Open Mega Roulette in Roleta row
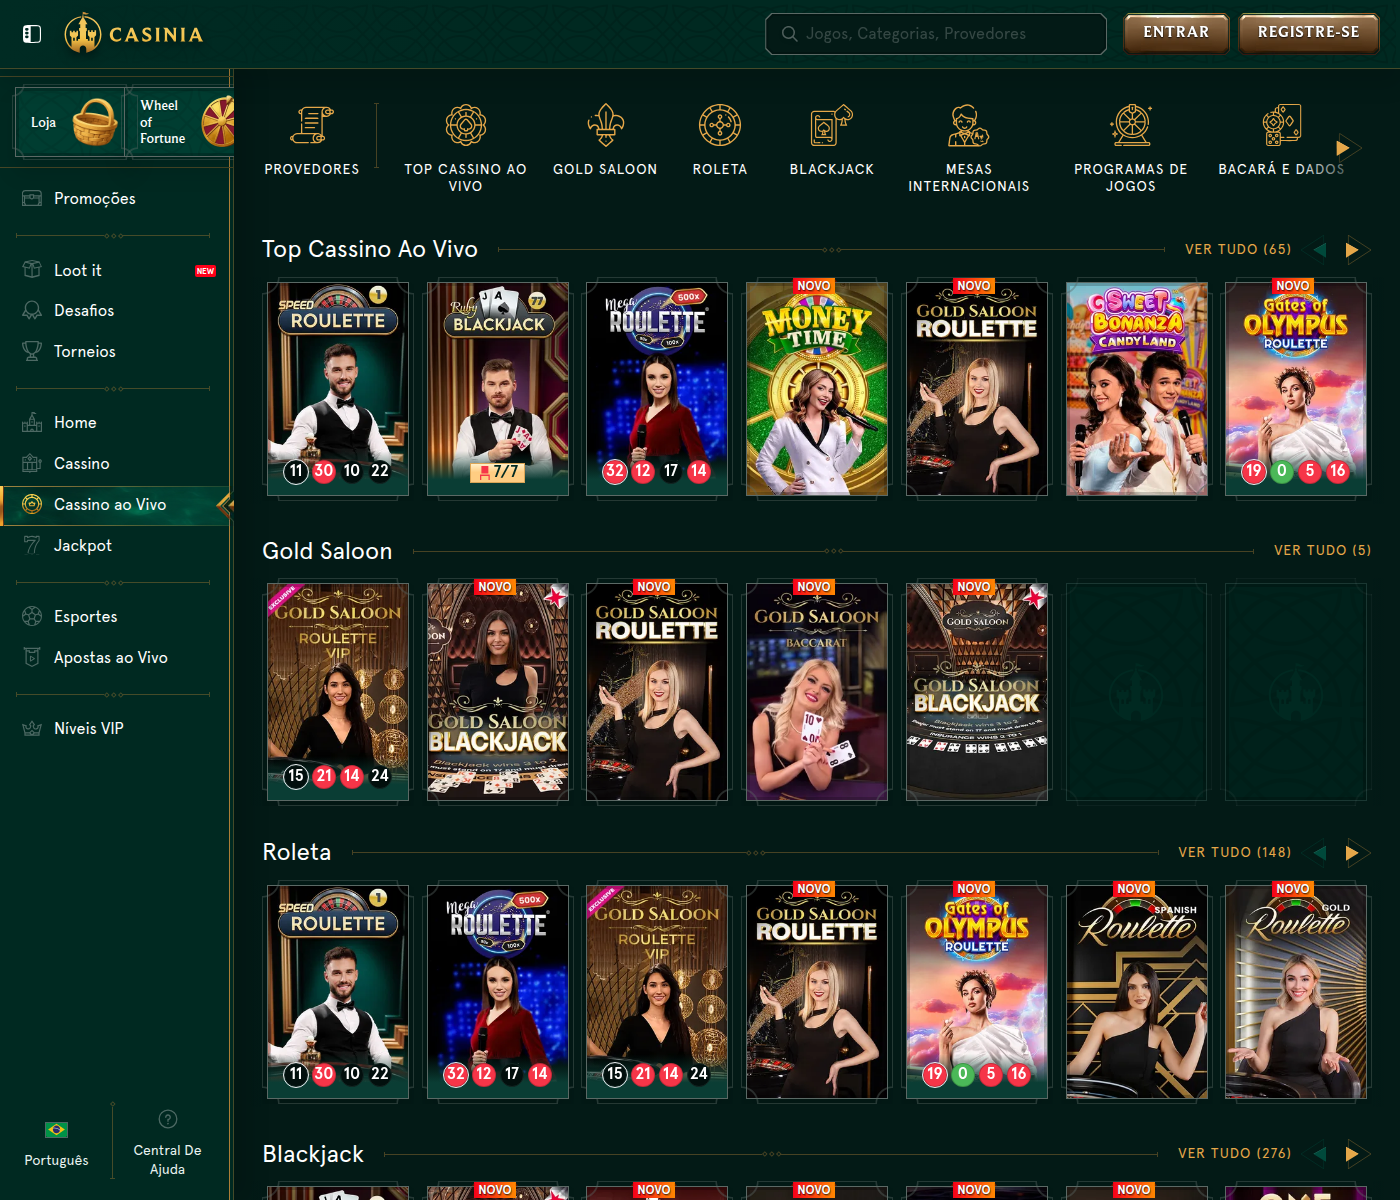The width and height of the screenshot is (1400, 1200). pos(498,992)
